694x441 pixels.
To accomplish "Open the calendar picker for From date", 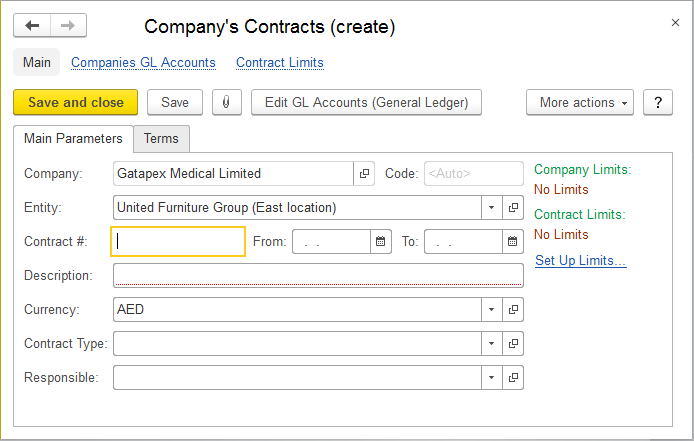I will point(380,242).
